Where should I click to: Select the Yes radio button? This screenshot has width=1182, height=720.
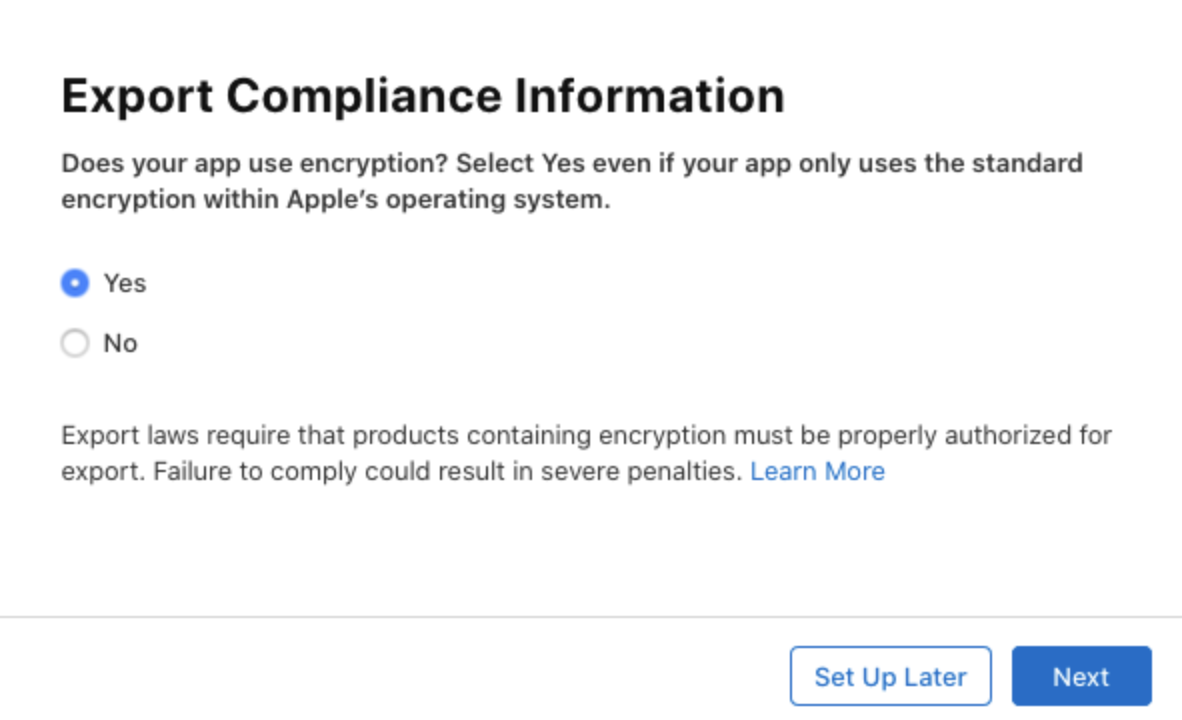[75, 284]
